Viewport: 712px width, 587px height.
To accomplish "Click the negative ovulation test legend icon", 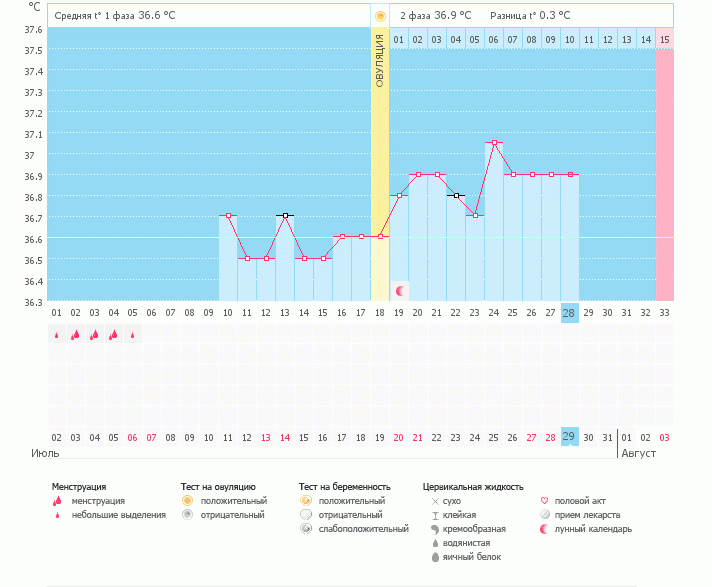I will (188, 515).
